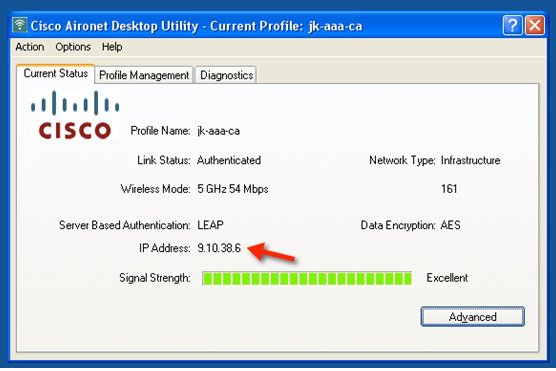Click the Link Status: label
This screenshot has width=556, height=371.
click(164, 160)
